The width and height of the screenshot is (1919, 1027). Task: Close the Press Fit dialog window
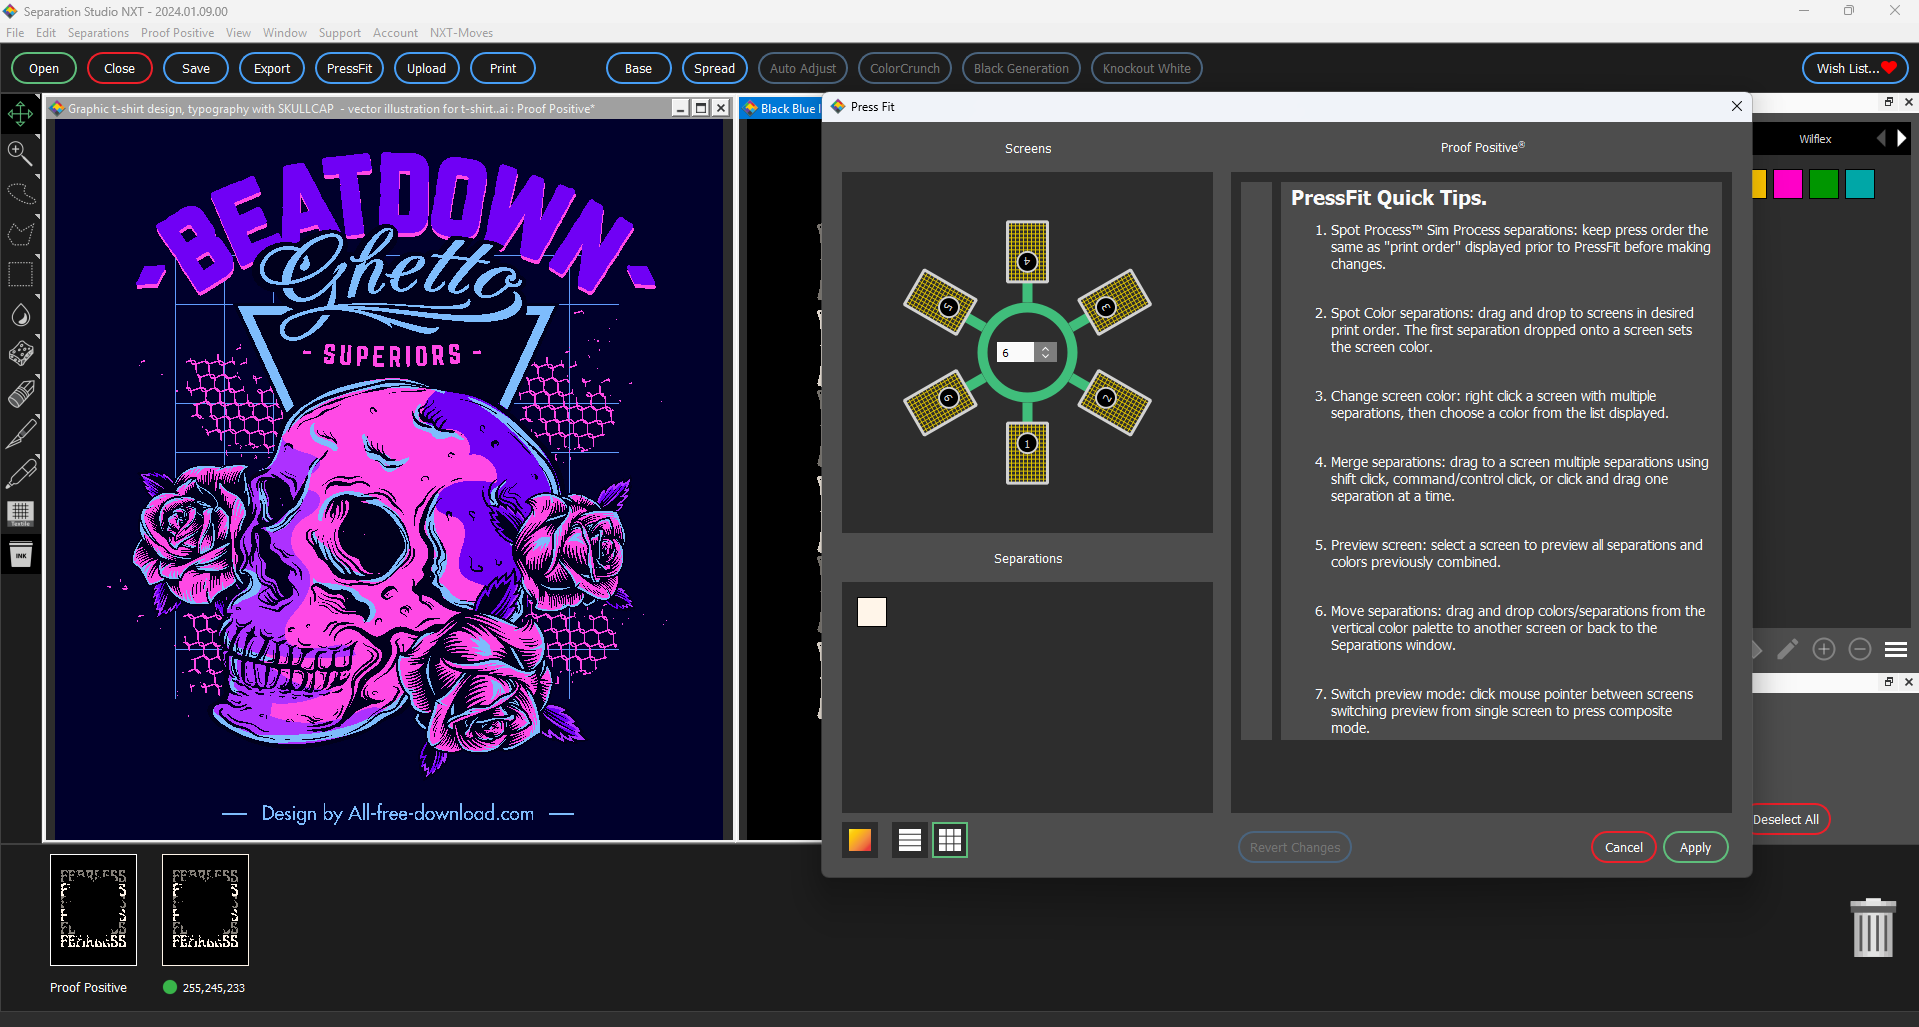point(1736,106)
